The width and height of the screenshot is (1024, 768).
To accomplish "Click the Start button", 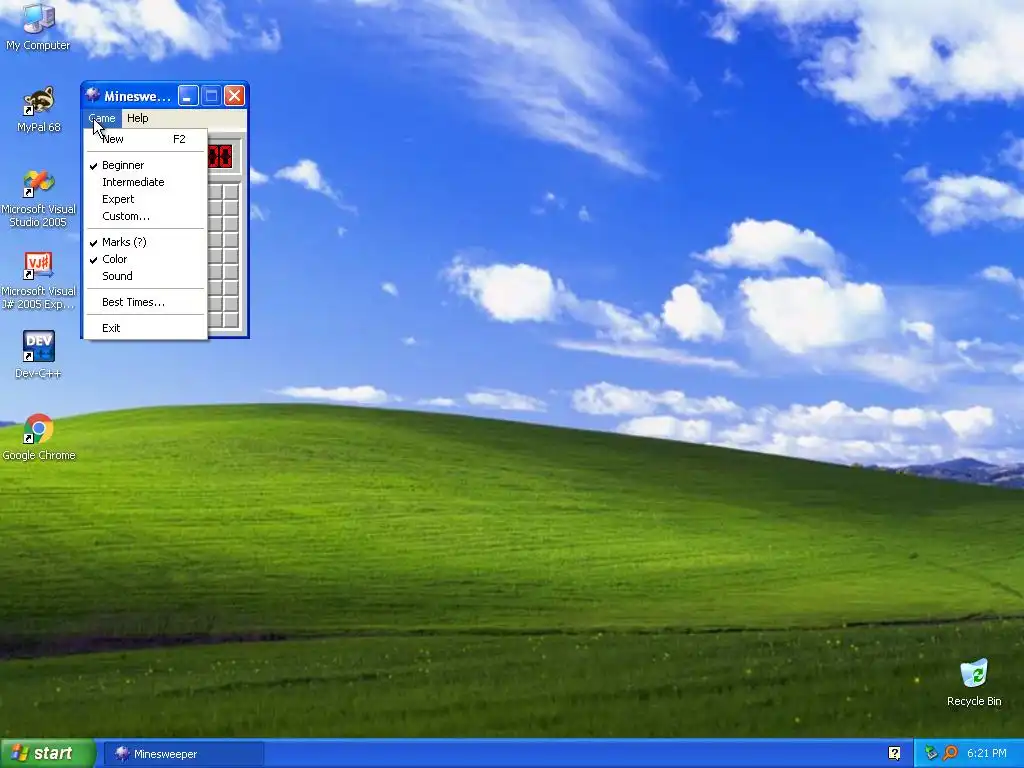I will [x=47, y=753].
